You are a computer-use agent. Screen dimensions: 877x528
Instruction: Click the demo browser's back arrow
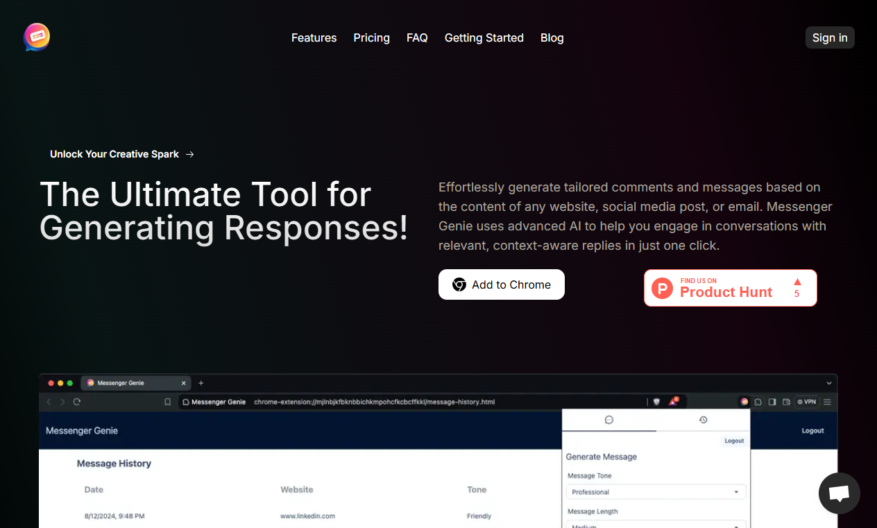pyautogui.click(x=49, y=402)
